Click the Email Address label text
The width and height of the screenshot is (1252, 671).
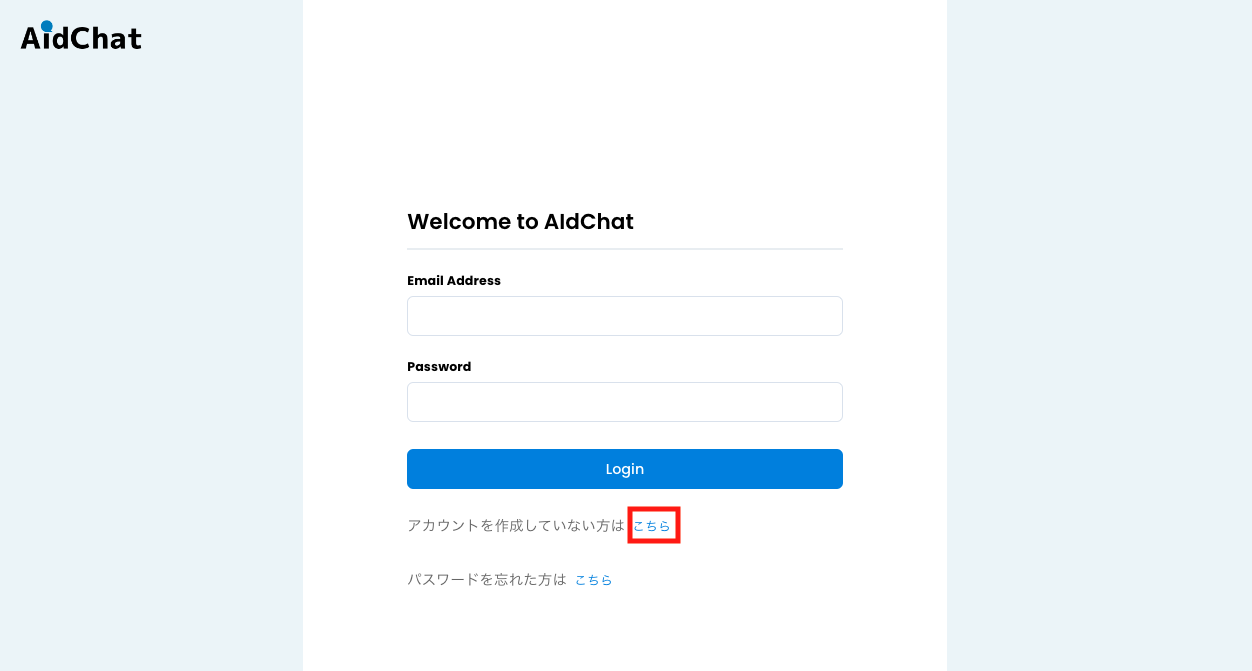(x=453, y=281)
